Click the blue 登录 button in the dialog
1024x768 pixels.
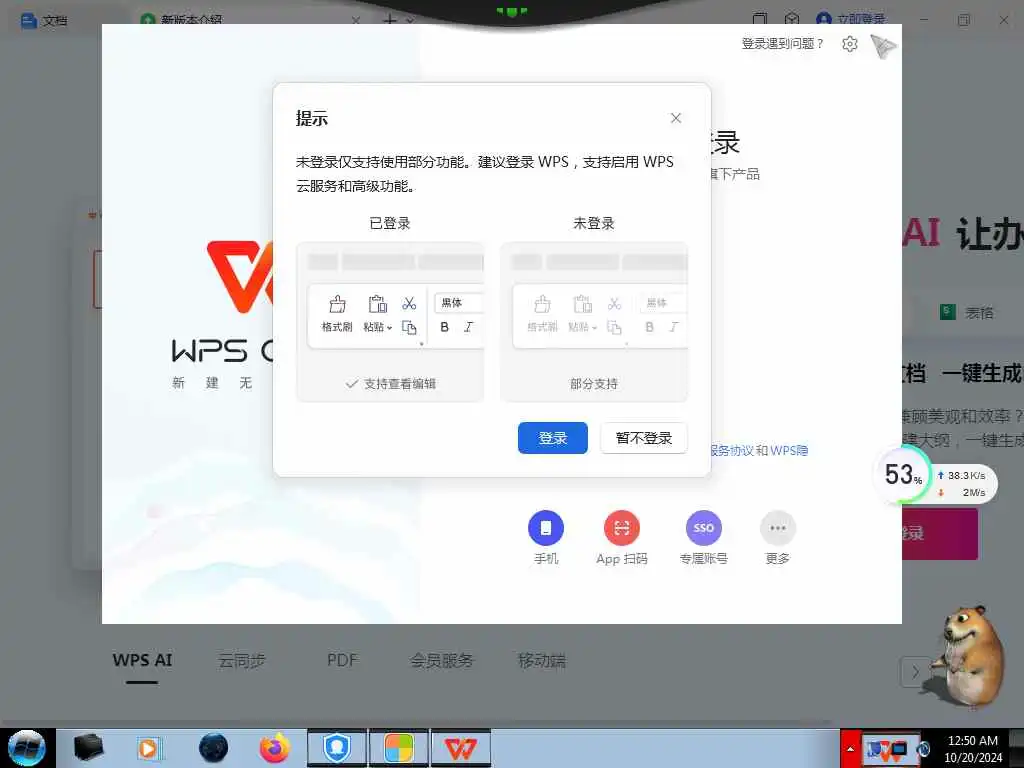(x=552, y=438)
